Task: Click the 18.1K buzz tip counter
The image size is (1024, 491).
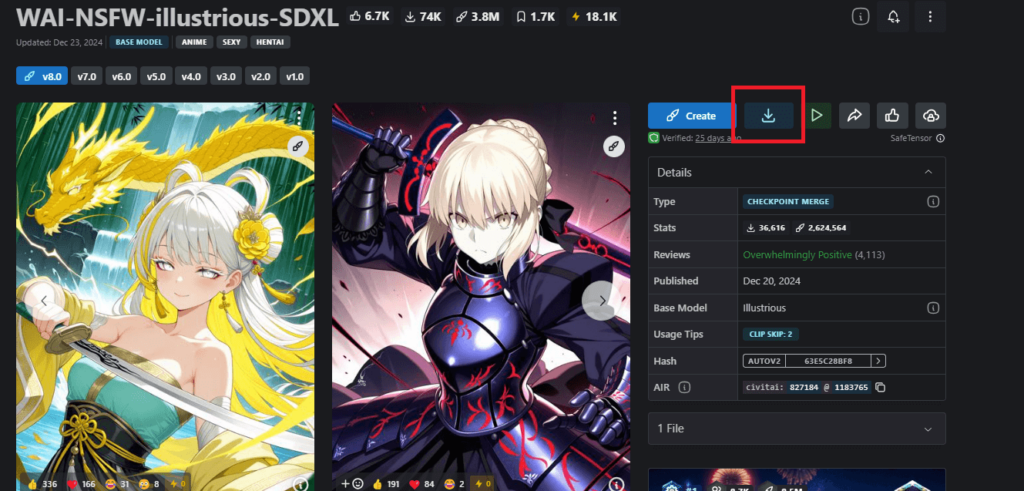Action: click(x=593, y=16)
